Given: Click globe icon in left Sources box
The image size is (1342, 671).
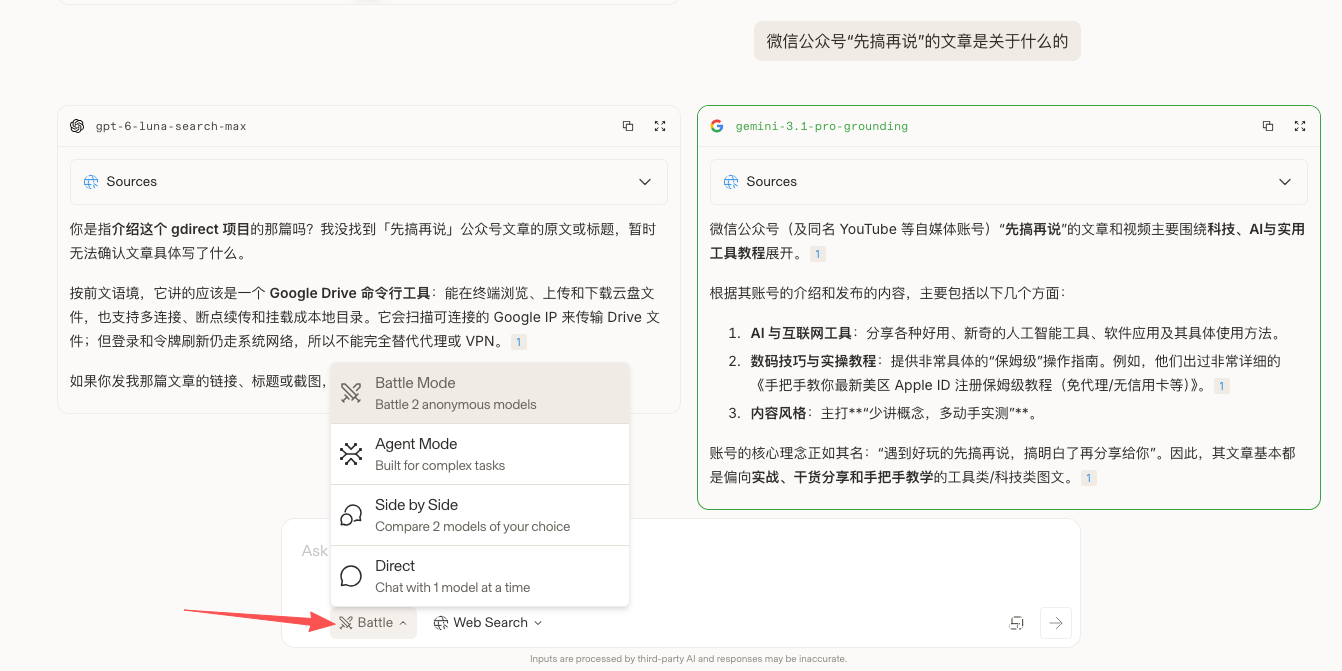Looking at the screenshot, I should tap(91, 182).
